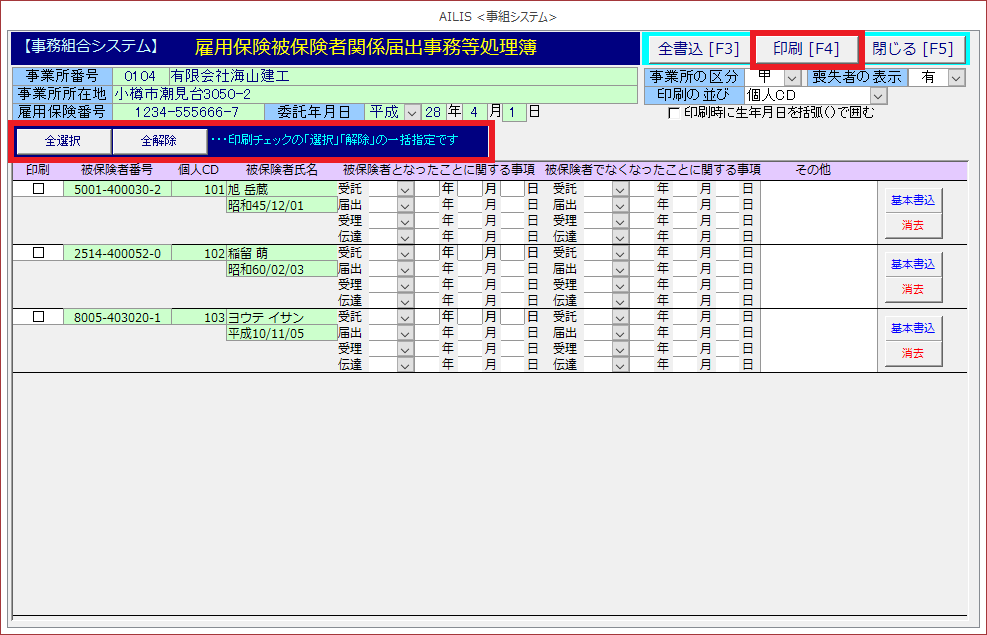This screenshot has width=987, height=635.
Task: Tick the print checkbox for ヨウテ イサン
Action: point(38,317)
